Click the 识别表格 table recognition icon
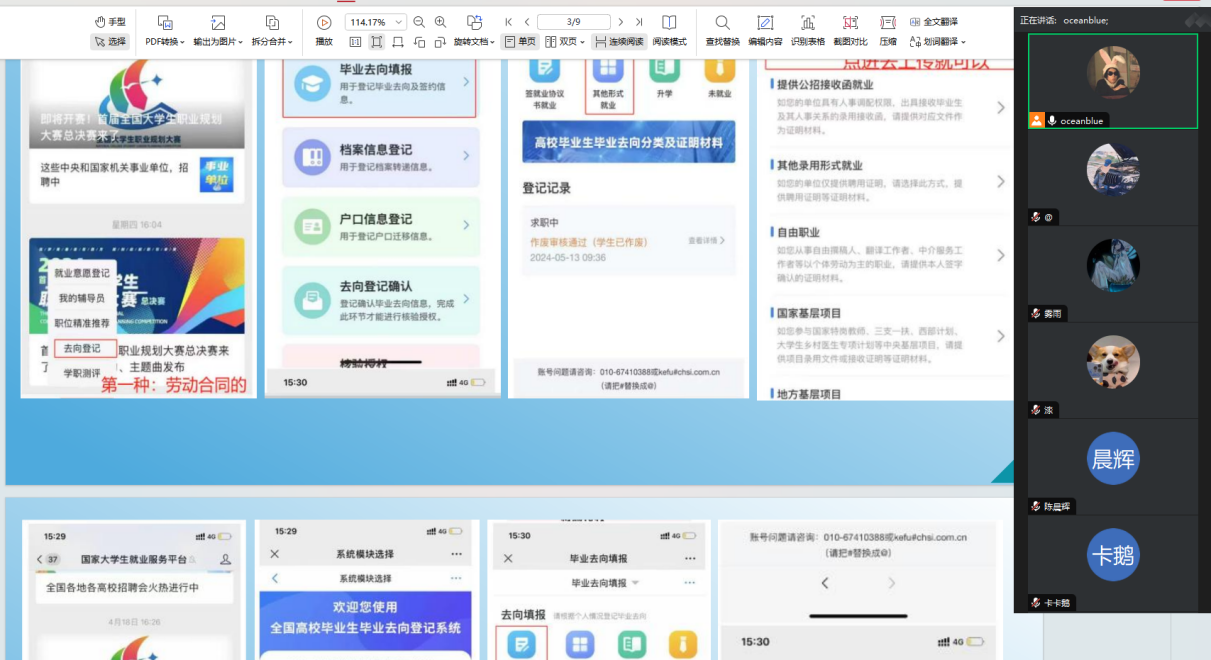1211x660 pixels. click(807, 23)
